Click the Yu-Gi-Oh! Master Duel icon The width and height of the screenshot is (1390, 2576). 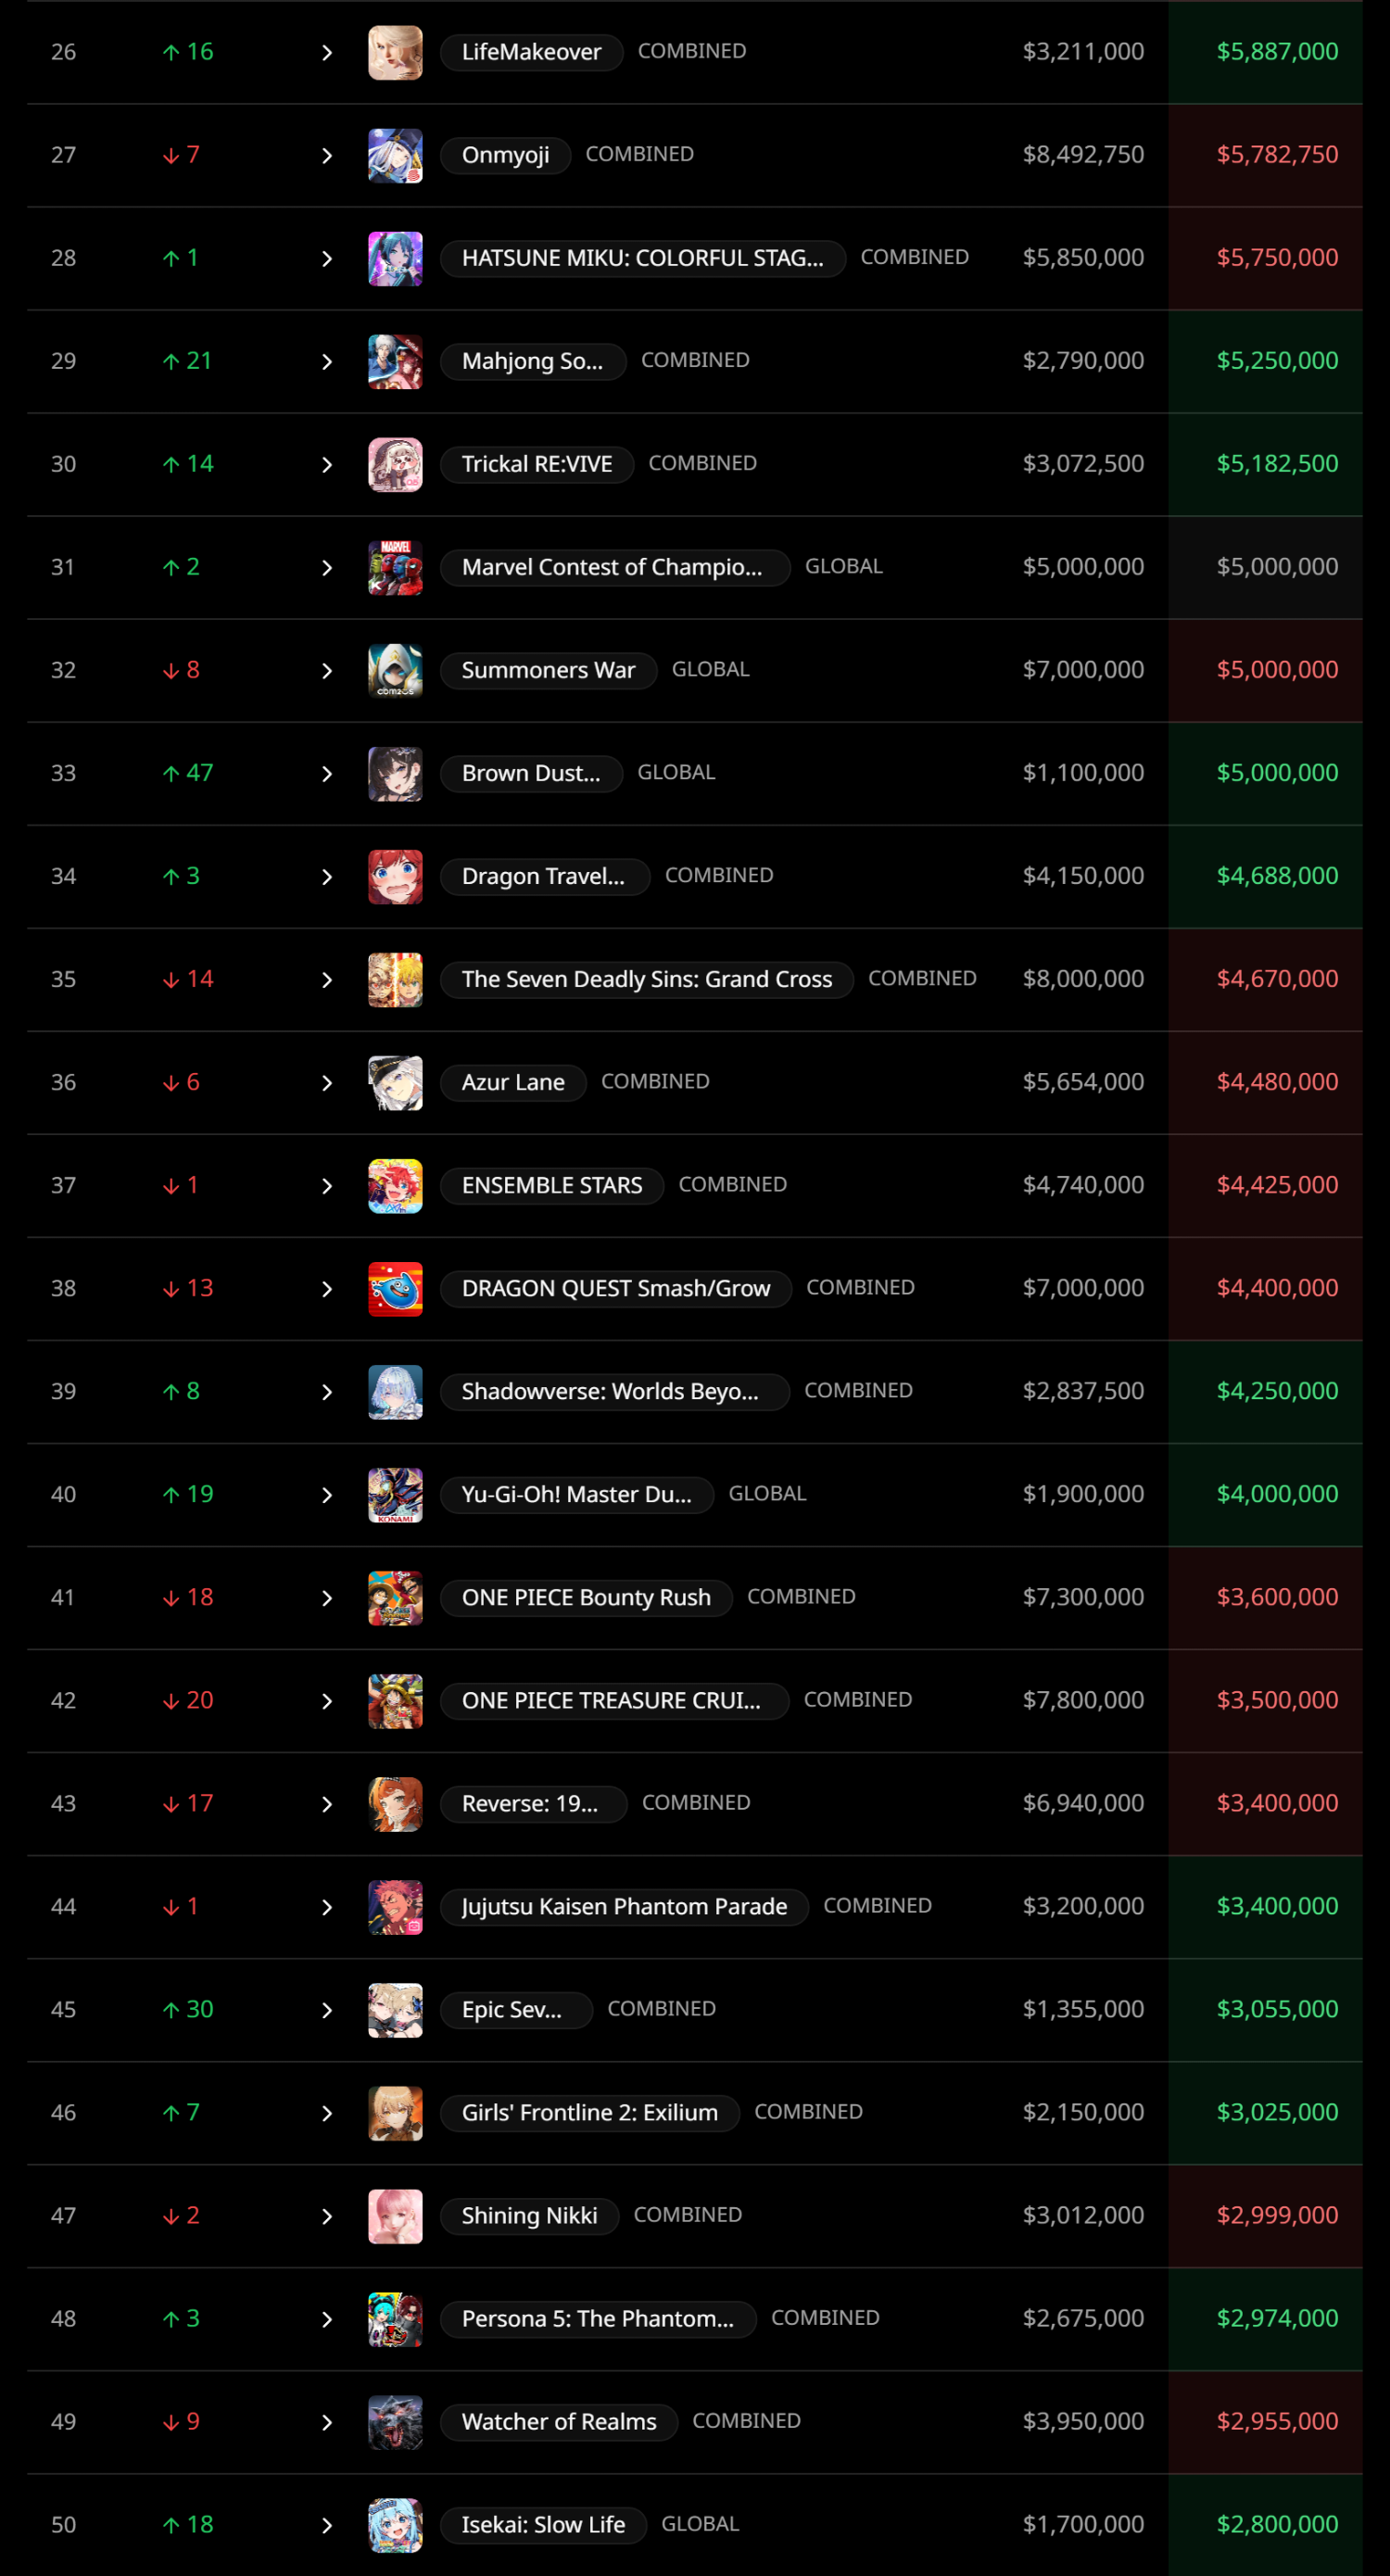pos(395,1494)
